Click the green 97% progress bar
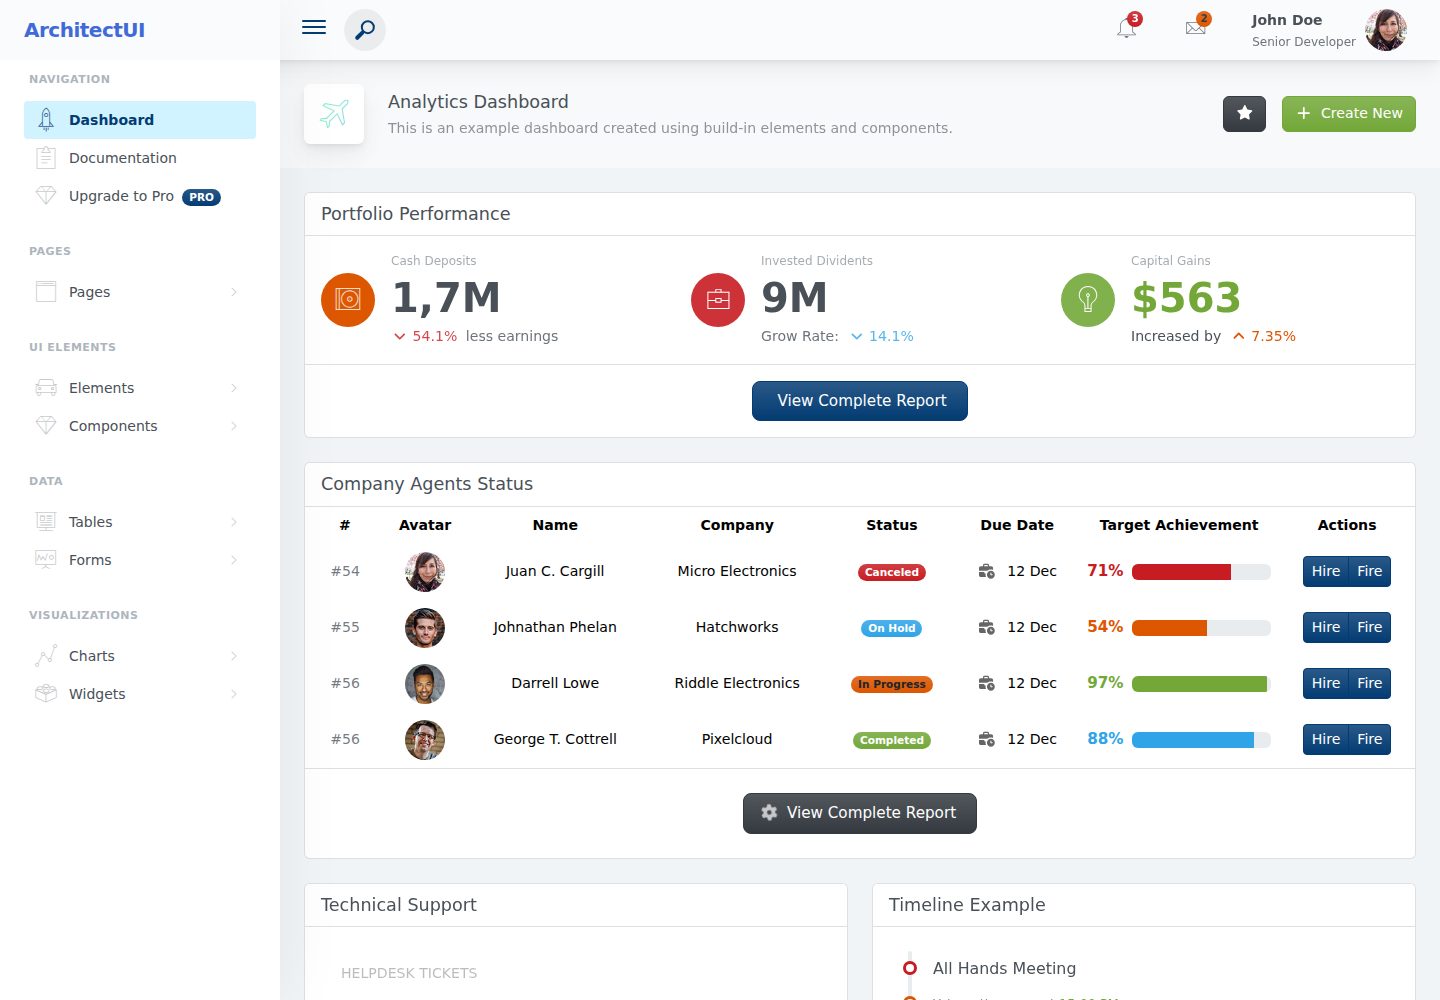The height and width of the screenshot is (1000, 1440). pyautogui.click(x=1201, y=684)
